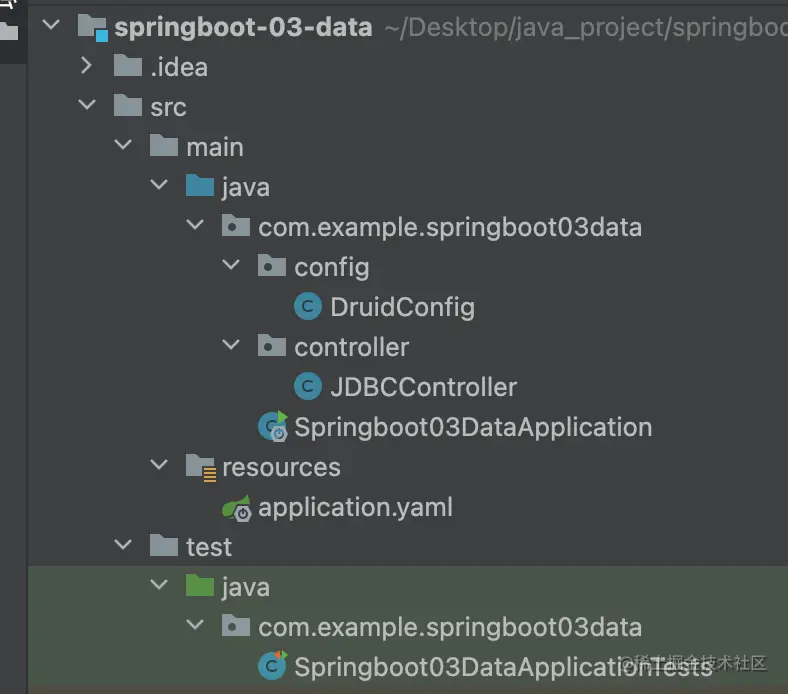Click the test package folder icon
This screenshot has height=694, width=788.
pos(236,626)
